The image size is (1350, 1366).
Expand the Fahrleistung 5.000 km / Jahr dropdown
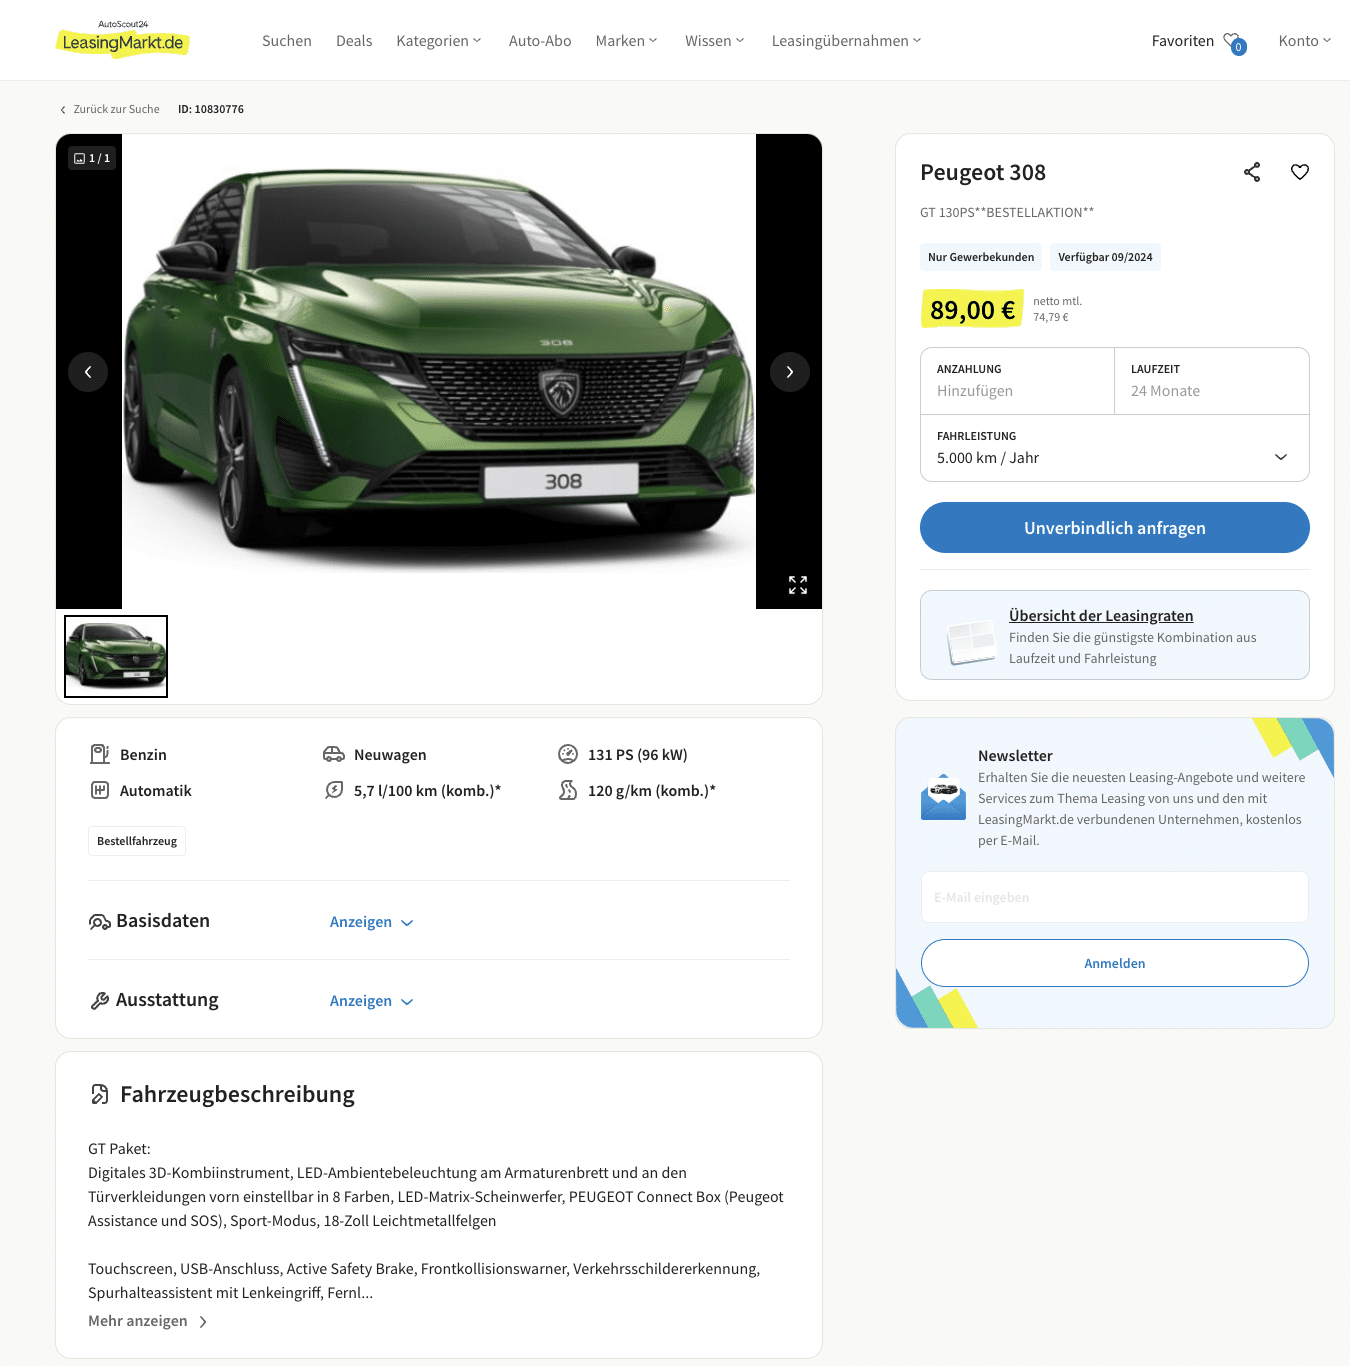click(x=1114, y=448)
